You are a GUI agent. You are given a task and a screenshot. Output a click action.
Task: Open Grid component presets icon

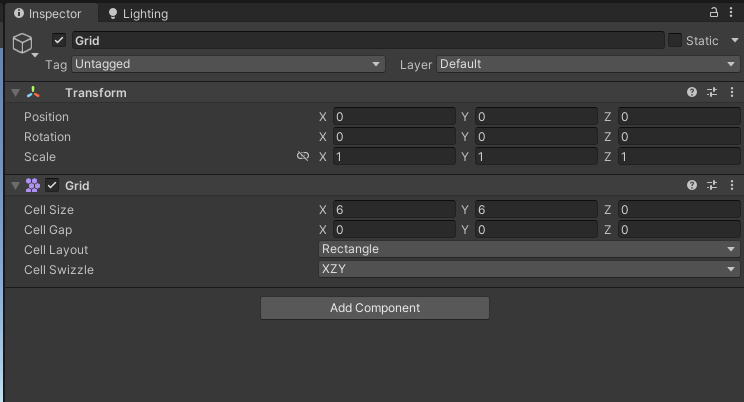(712, 185)
